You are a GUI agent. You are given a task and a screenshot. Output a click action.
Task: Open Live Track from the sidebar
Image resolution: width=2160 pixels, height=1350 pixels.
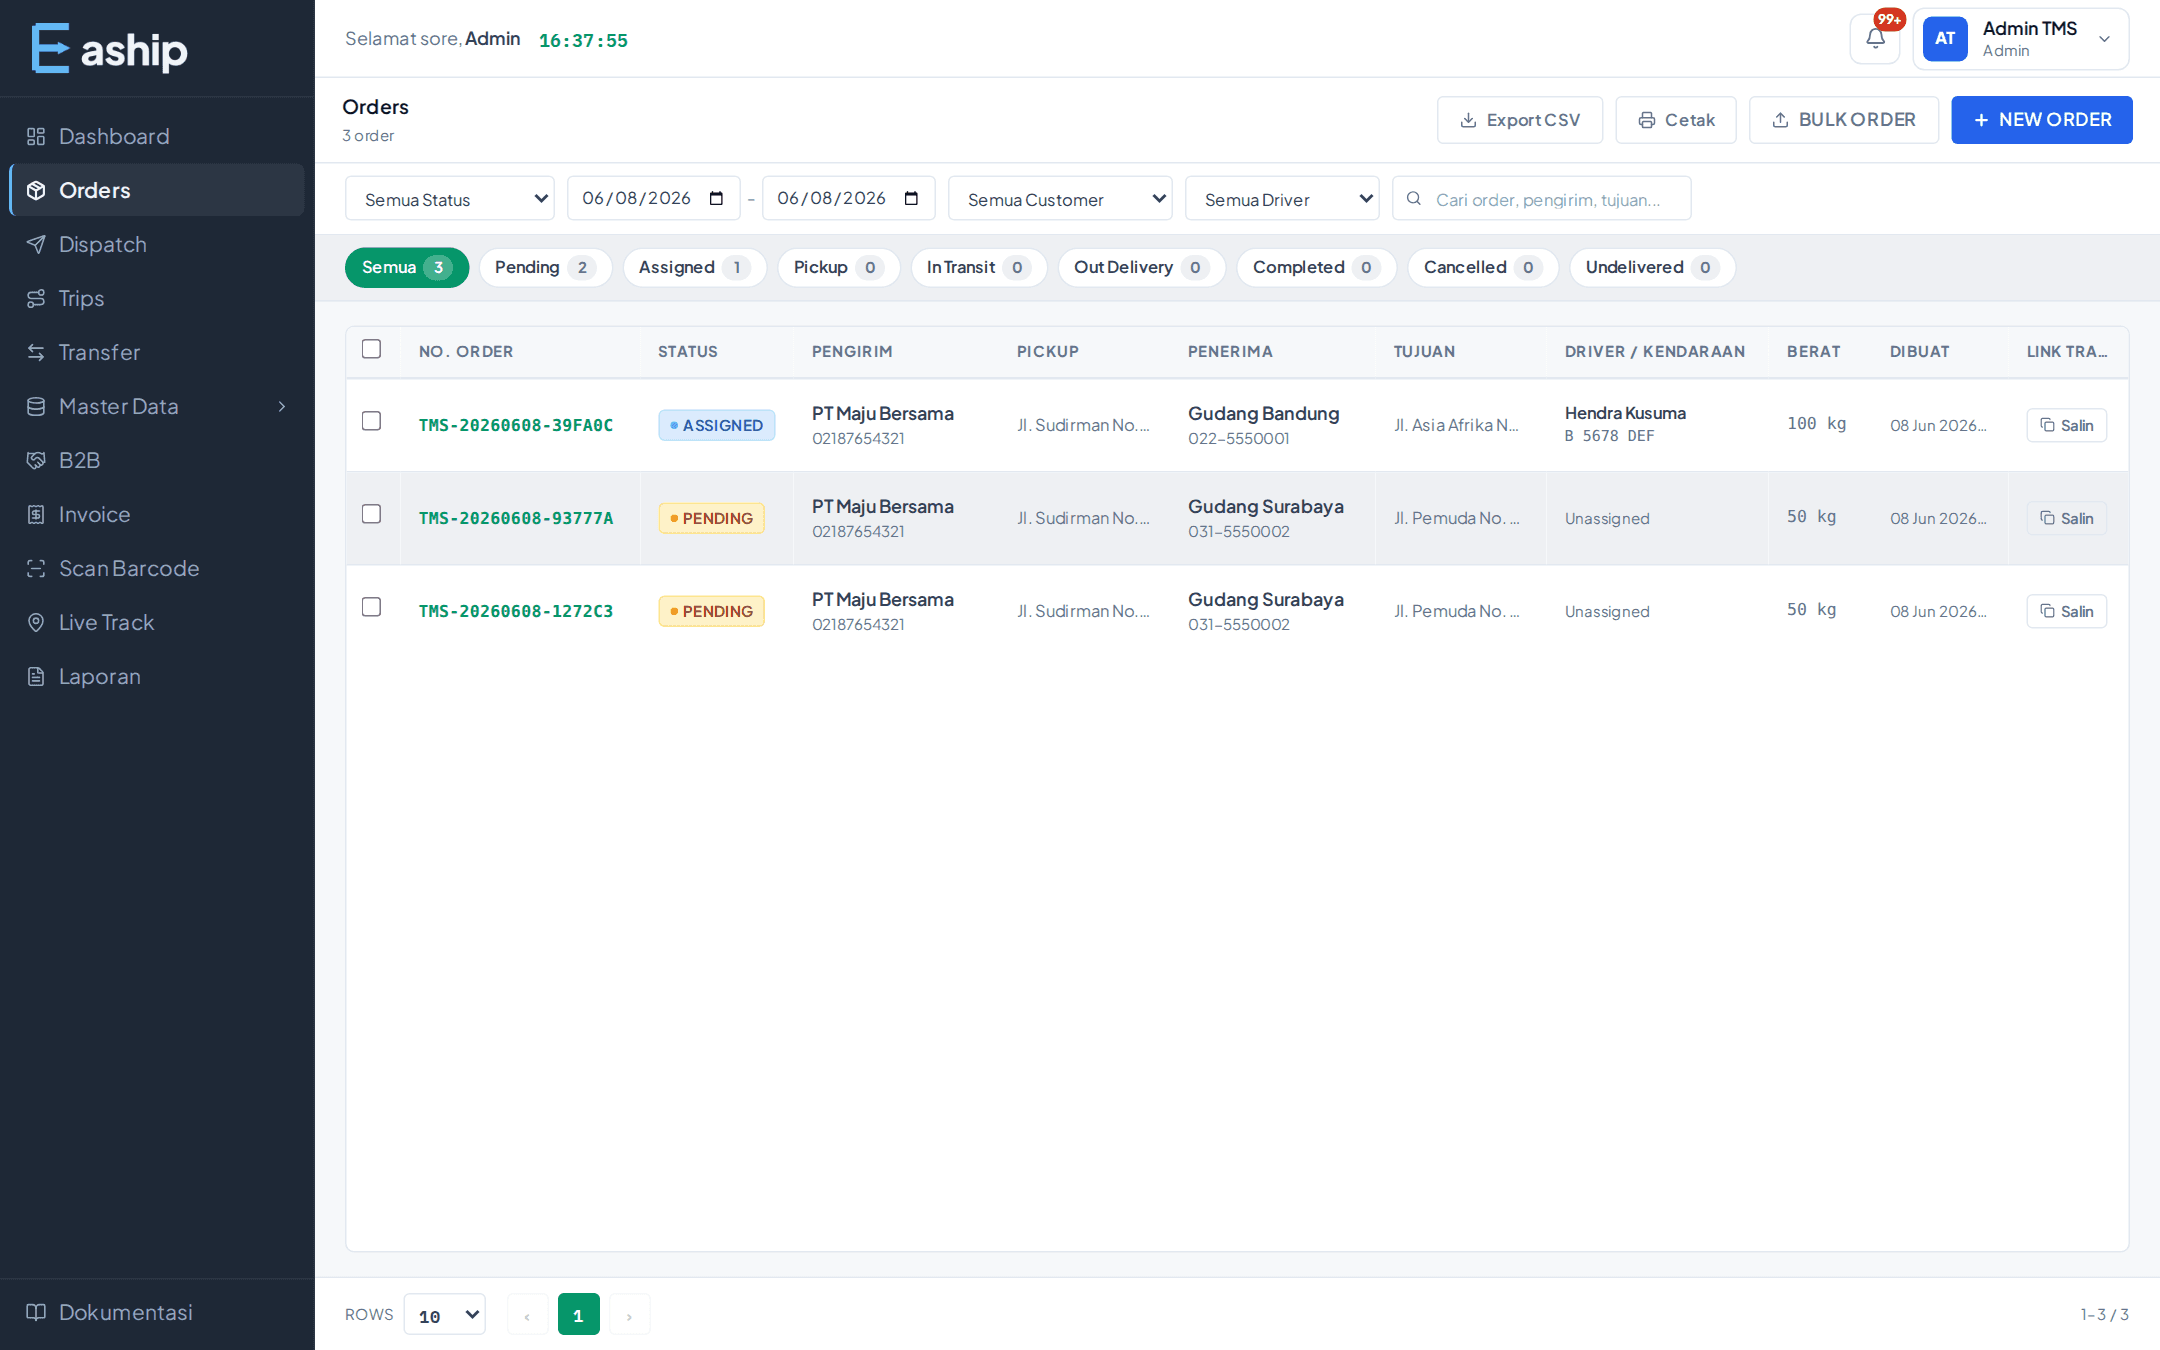pyautogui.click(x=157, y=622)
